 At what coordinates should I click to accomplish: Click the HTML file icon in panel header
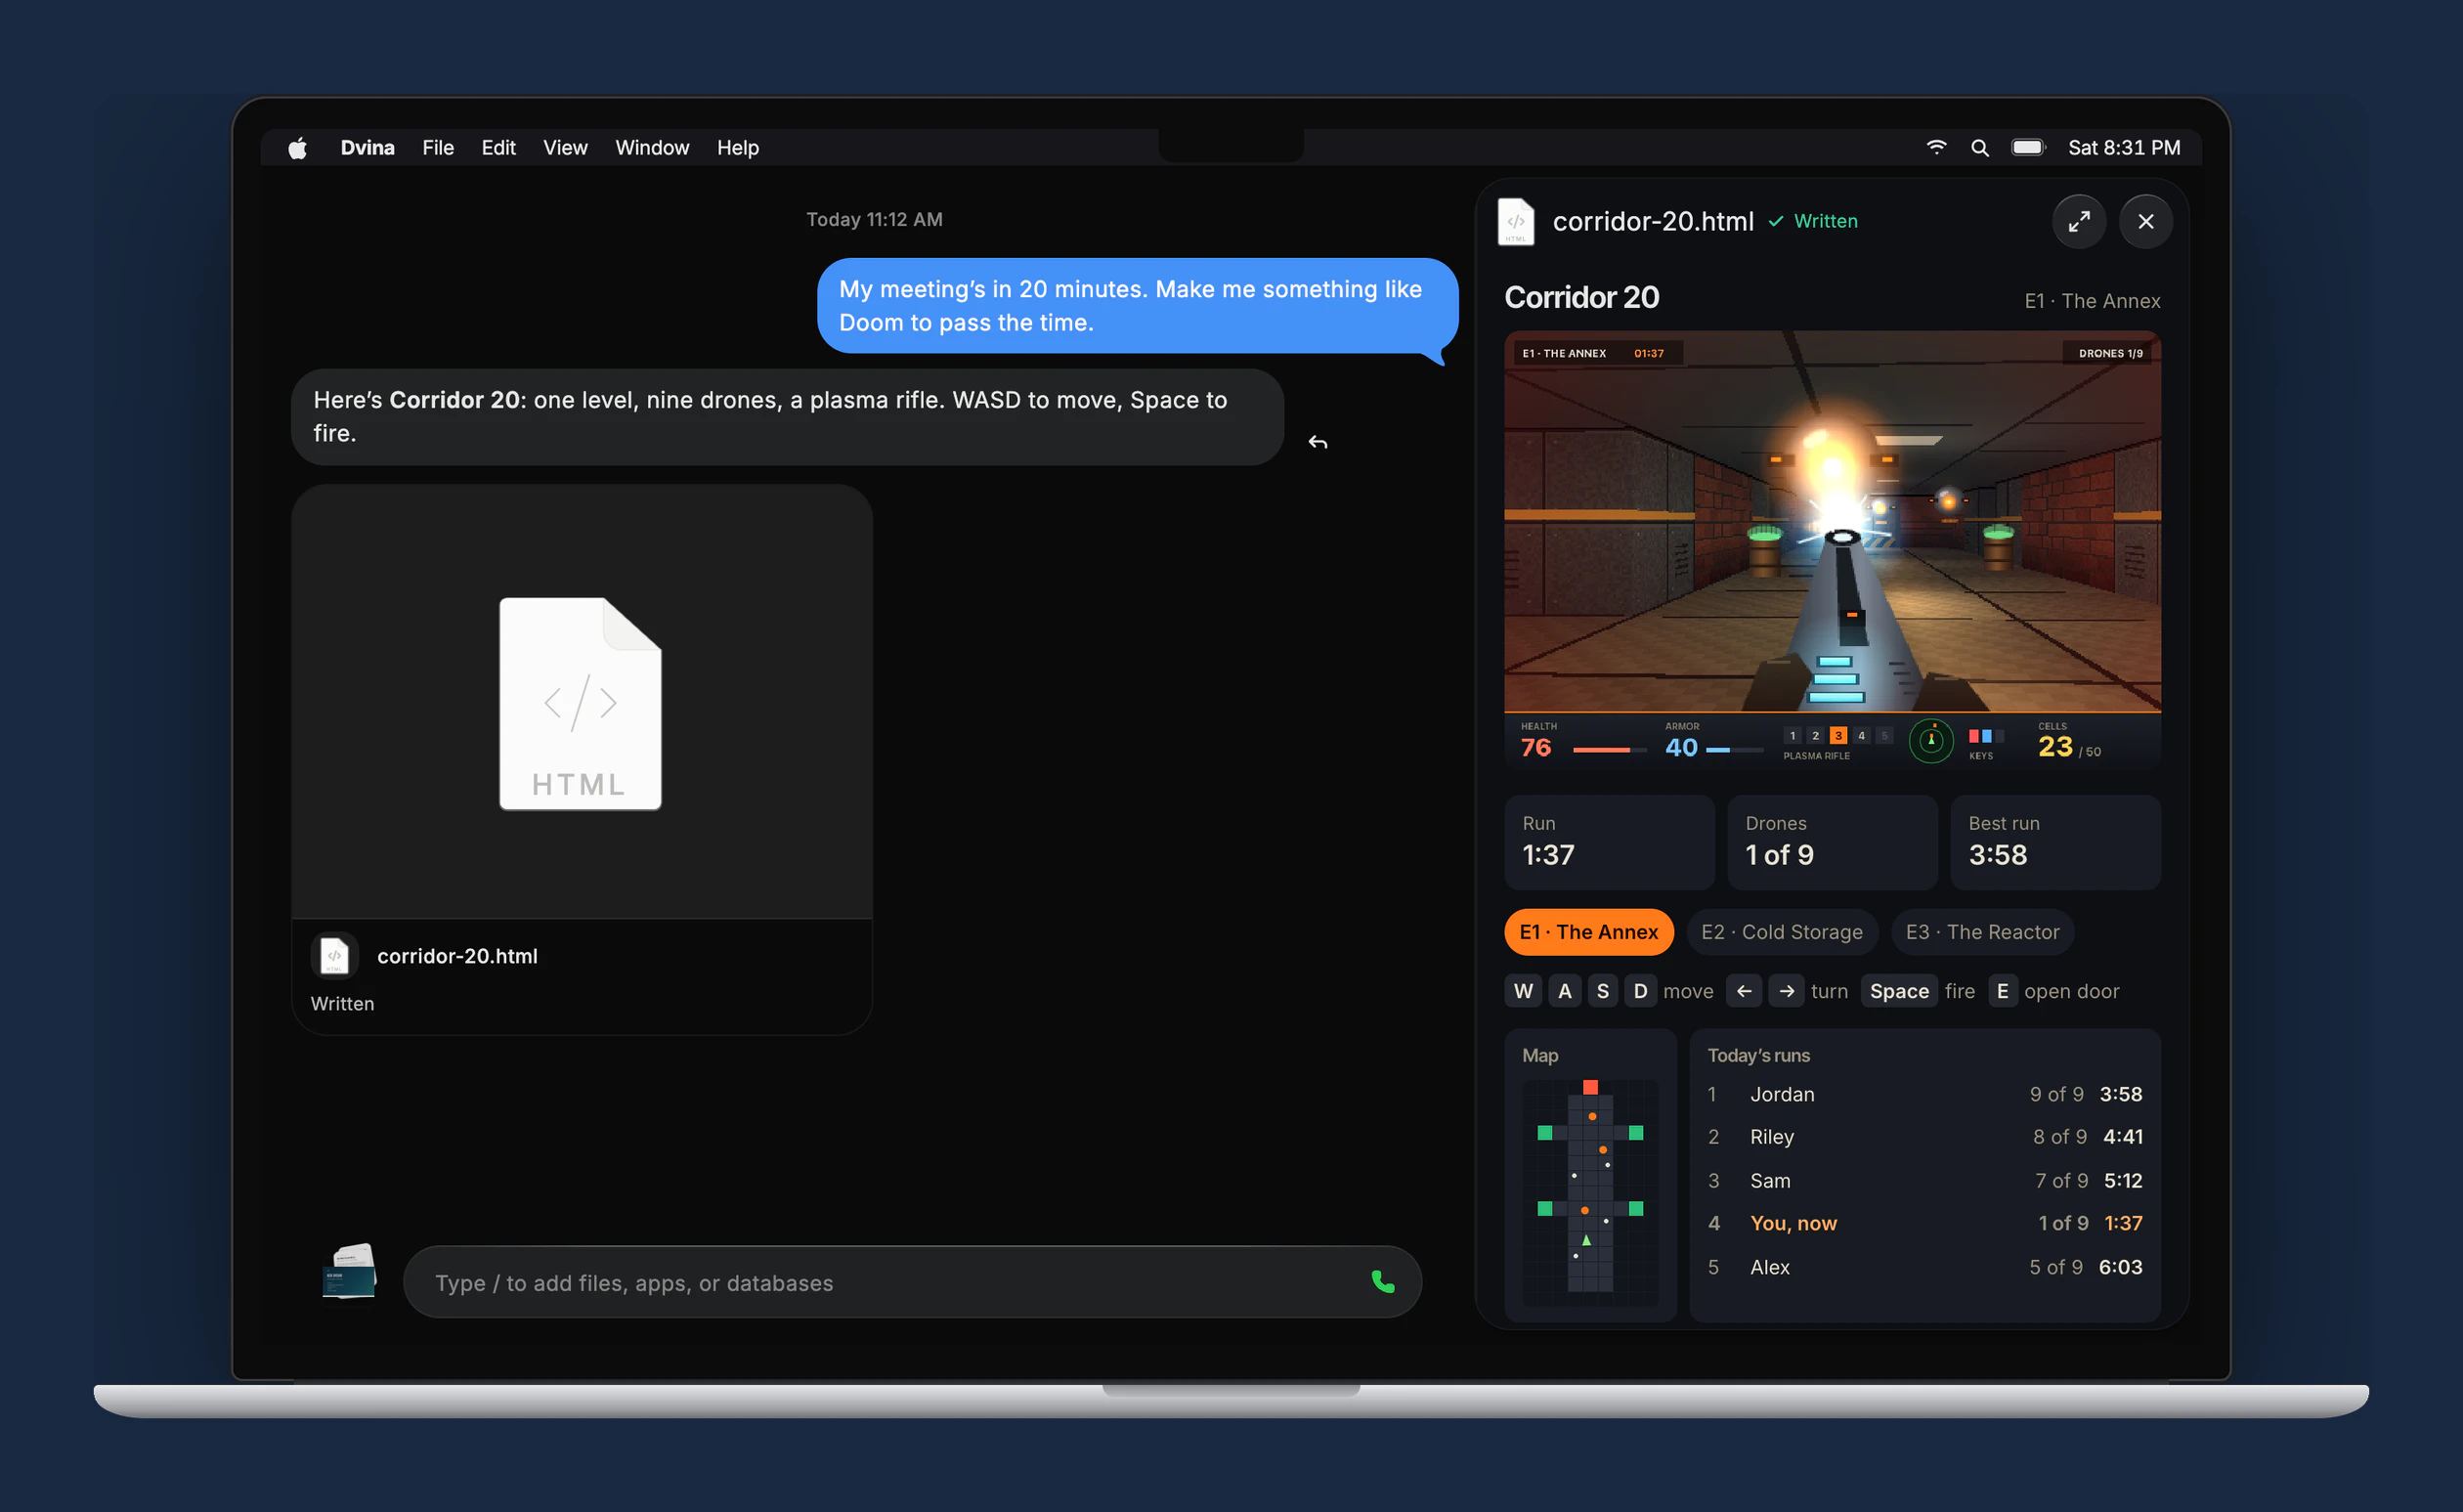1515,221
